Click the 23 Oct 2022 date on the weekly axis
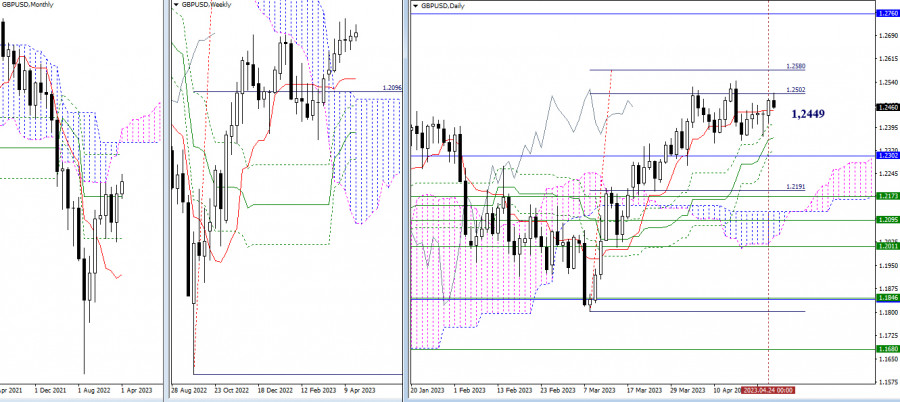This screenshot has height=402, width=900. 231,390
